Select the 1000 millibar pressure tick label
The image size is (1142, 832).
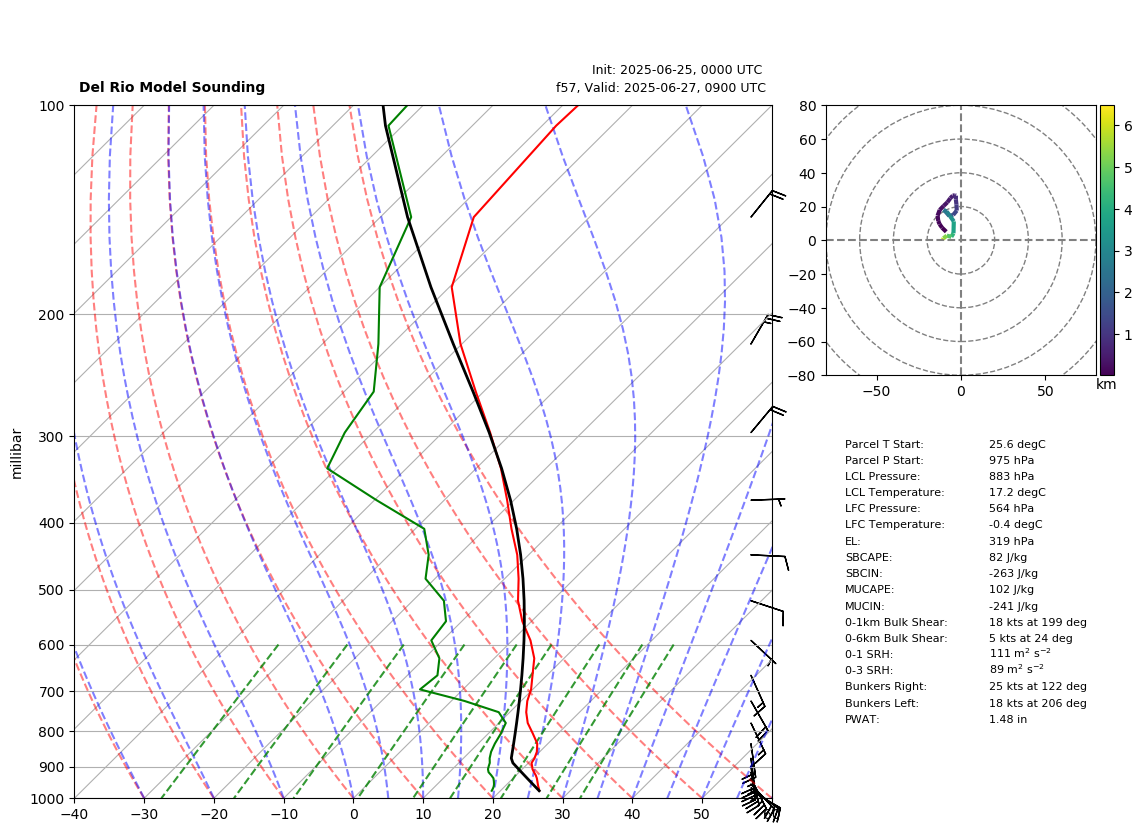tap(49, 799)
